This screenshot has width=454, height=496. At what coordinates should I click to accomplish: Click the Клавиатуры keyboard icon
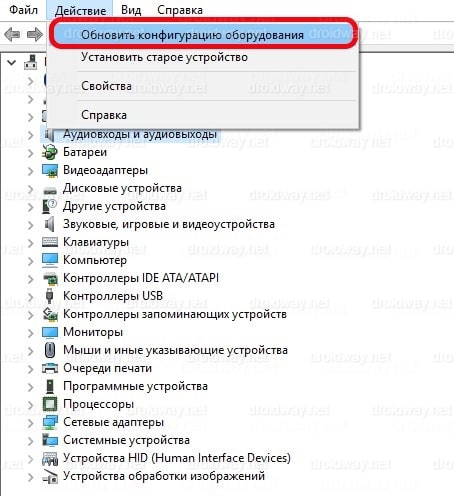coord(50,242)
